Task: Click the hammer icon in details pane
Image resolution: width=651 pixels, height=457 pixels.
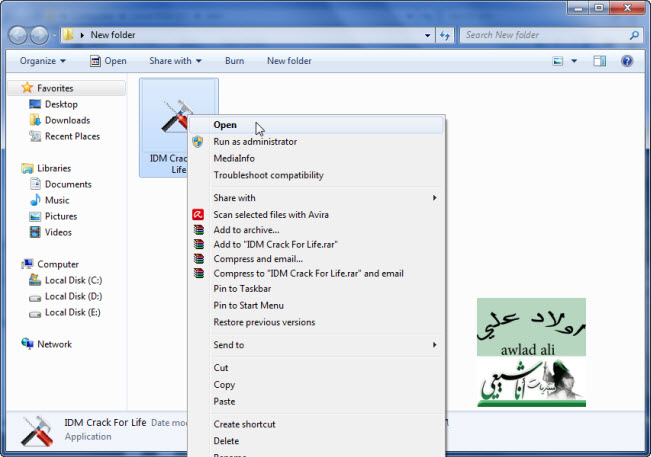Action: pos(37,432)
